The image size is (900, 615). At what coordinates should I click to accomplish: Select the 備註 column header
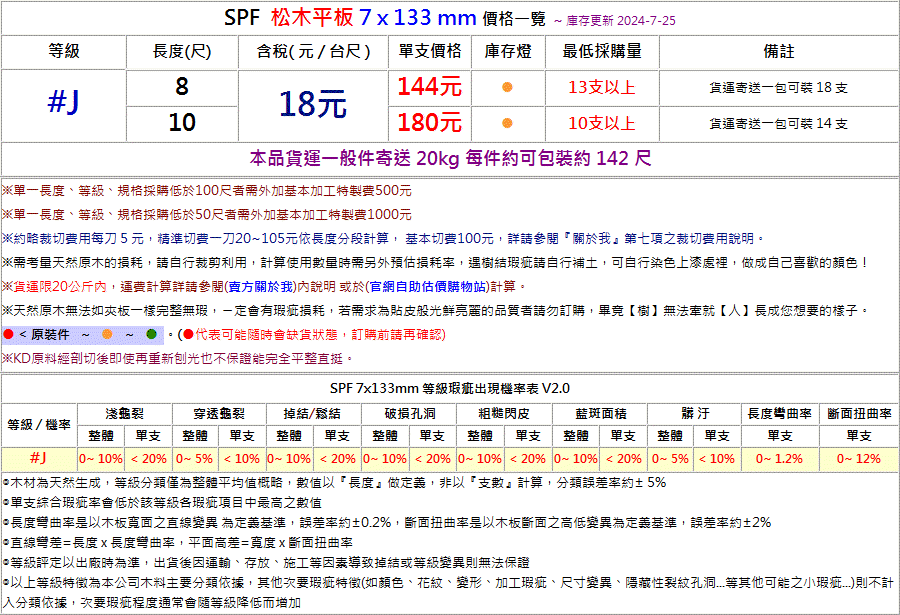[x=779, y=51]
